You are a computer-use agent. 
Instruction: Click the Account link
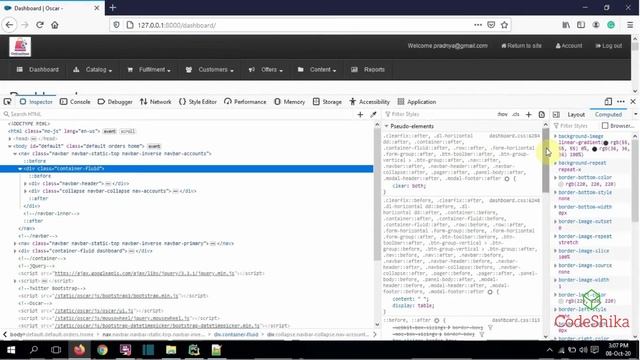pyautogui.click(x=569, y=46)
